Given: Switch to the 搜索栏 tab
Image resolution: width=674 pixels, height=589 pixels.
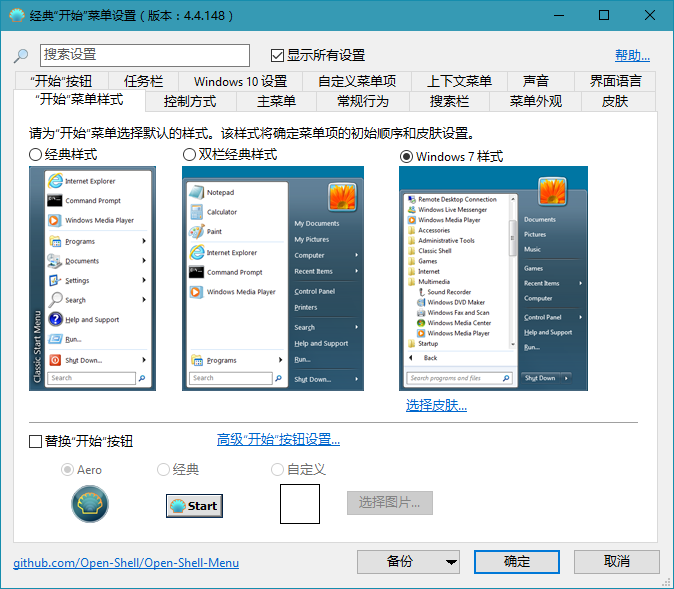Looking at the screenshot, I should pos(449,101).
